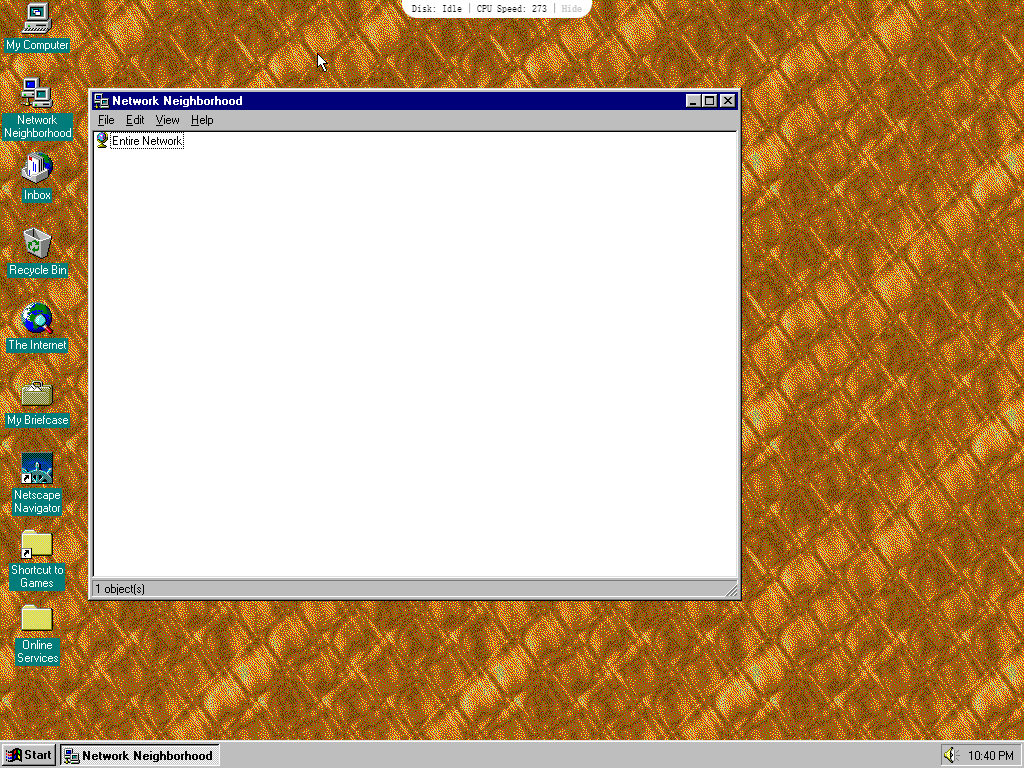
Task: Open the Help menu
Action: (x=202, y=120)
